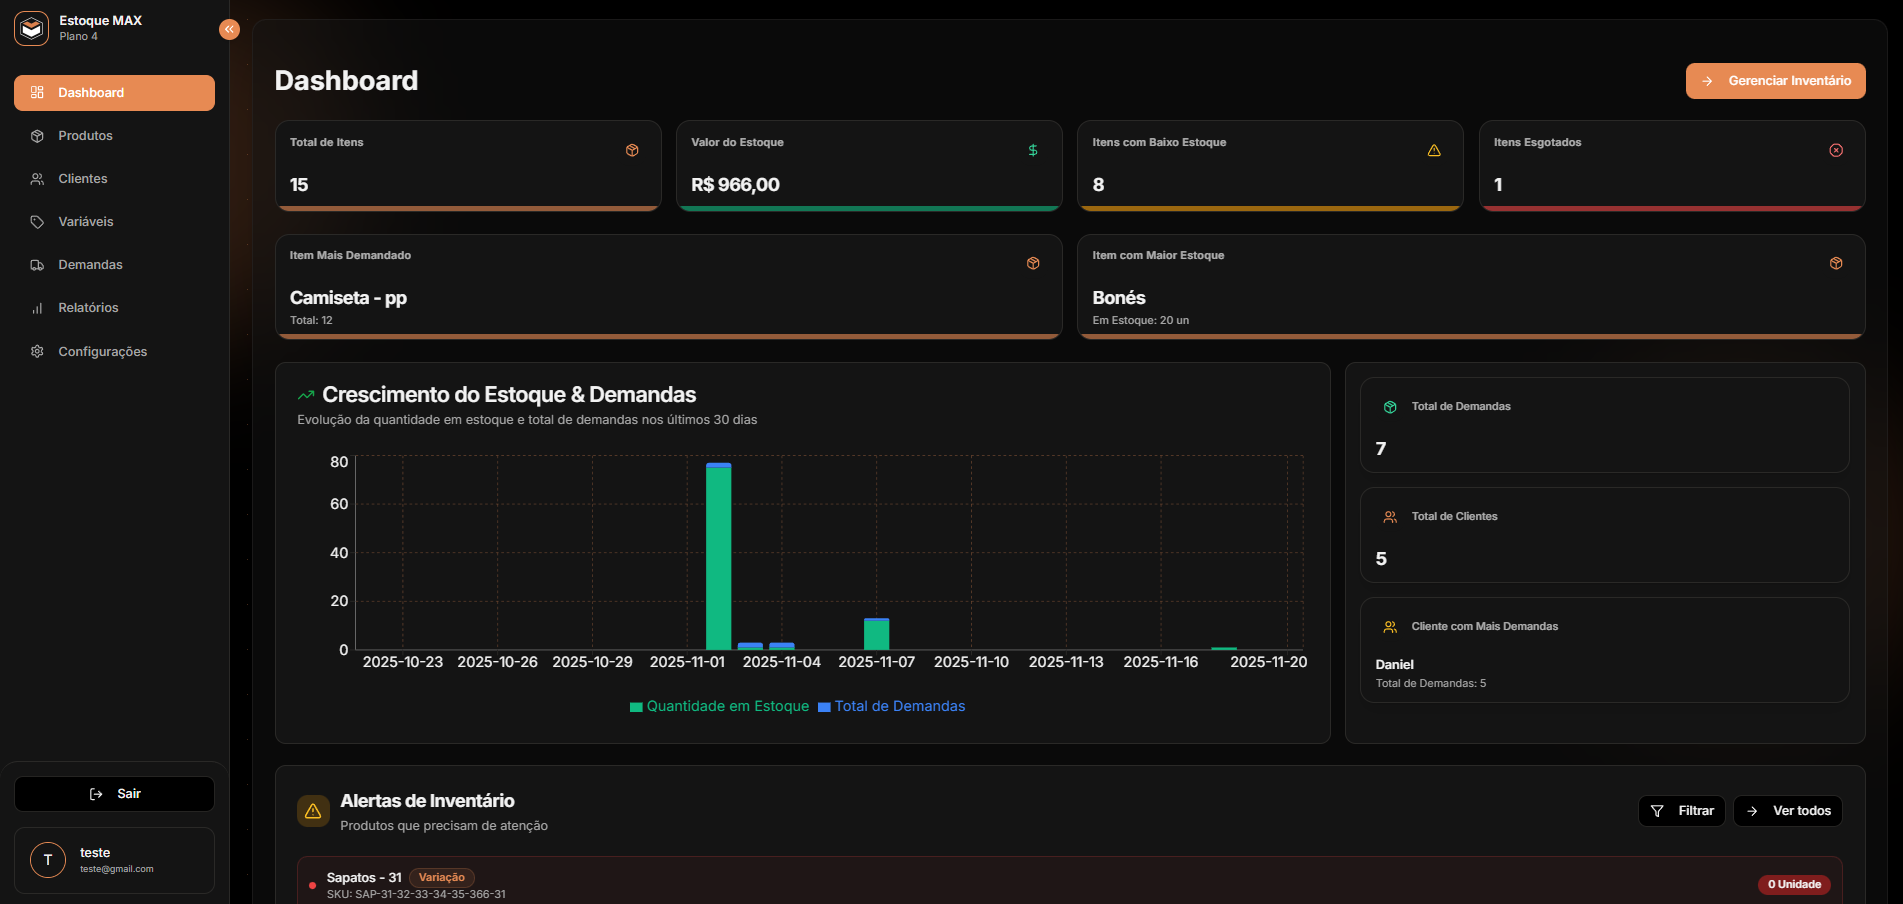1903x904 pixels.
Task: Collapse the sidebar with the chevron arrow
Action: 229,29
